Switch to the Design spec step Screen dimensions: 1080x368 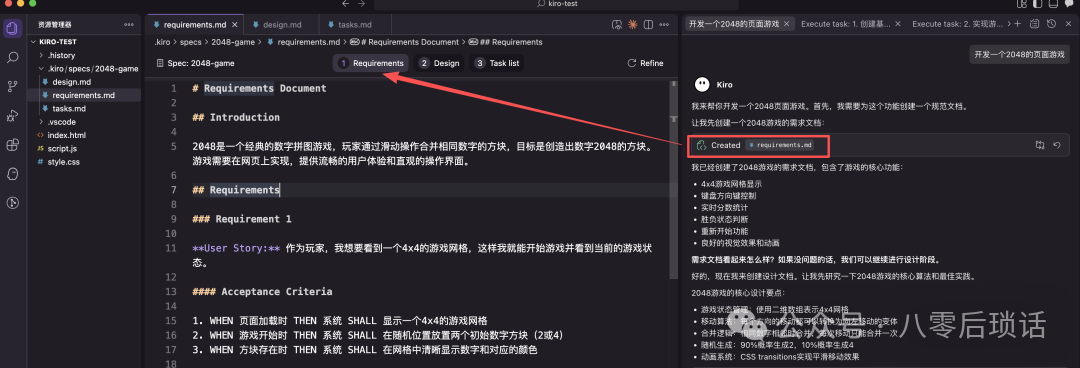439,63
